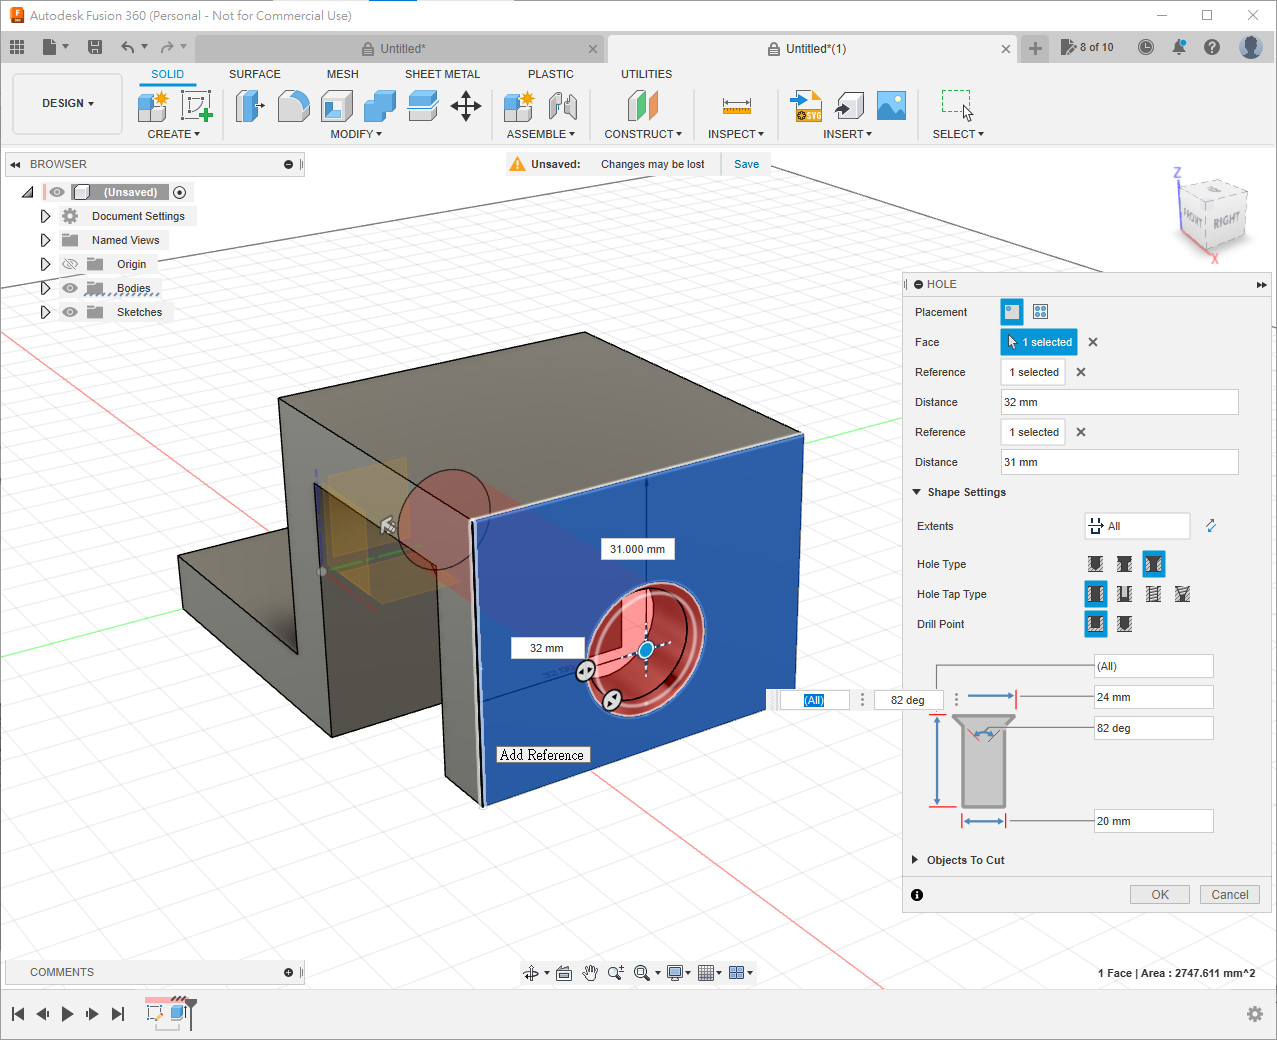Click the ViewCube RIGHT face
This screenshot has height=1040, width=1277.
click(x=1227, y=220)
